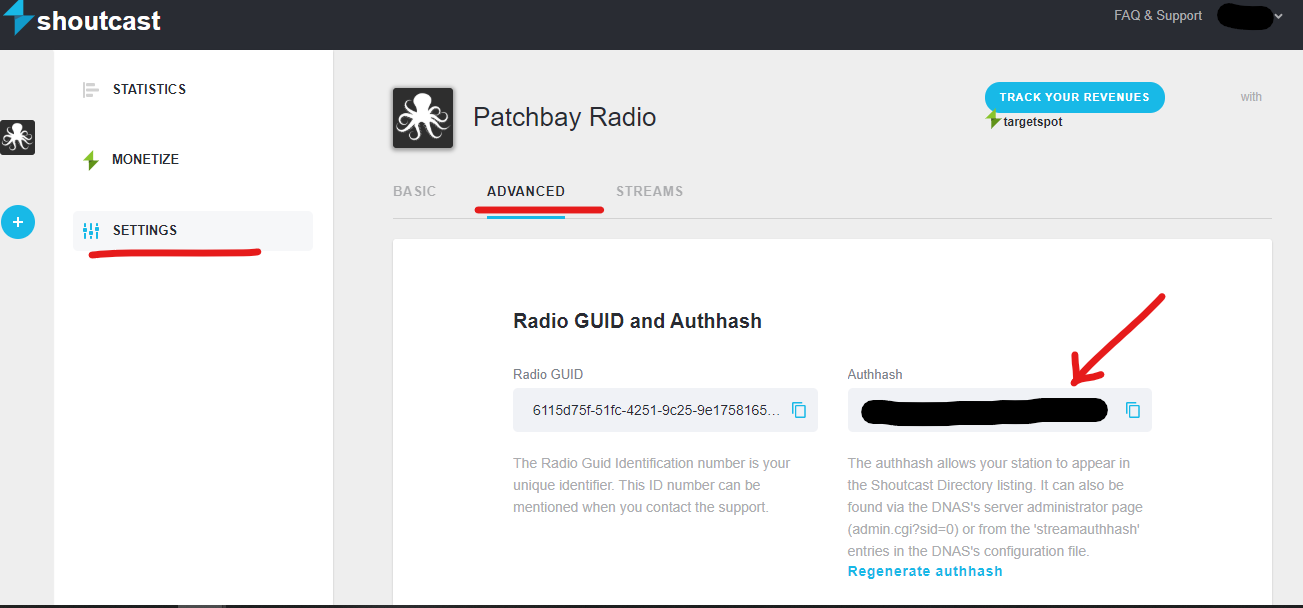Screen dimensions: 1303x608
Task: Click Track Your Revenues button
Action: 1075,97
